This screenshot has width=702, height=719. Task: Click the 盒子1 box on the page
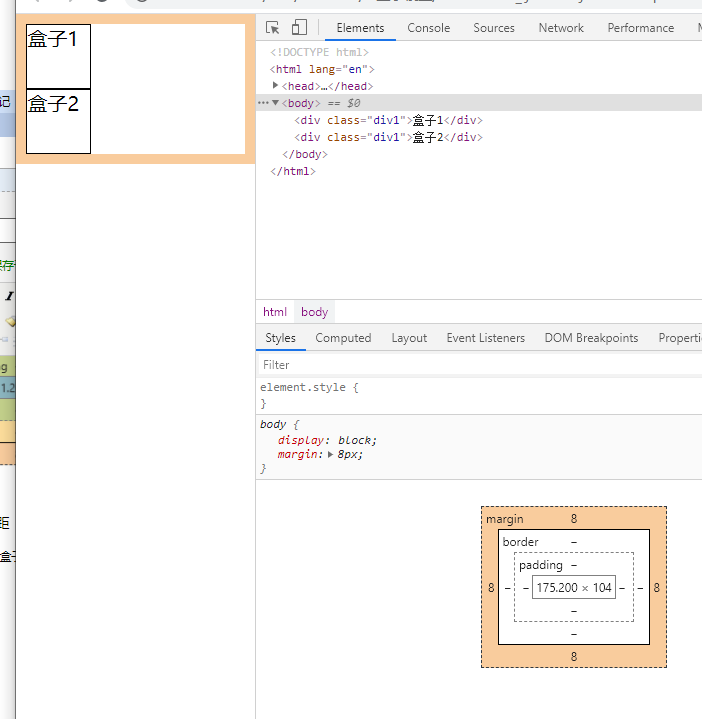[58, 56]
